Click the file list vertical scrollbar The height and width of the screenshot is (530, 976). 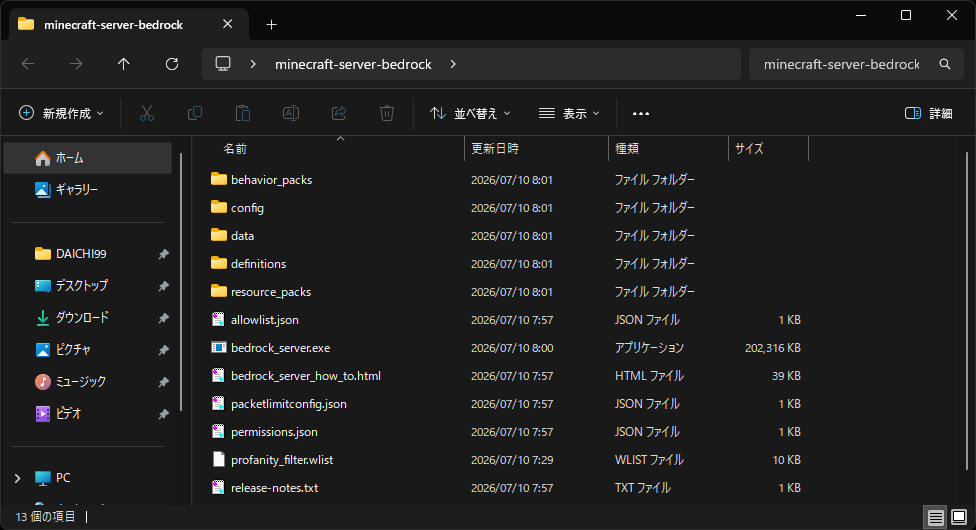(967, 310)
